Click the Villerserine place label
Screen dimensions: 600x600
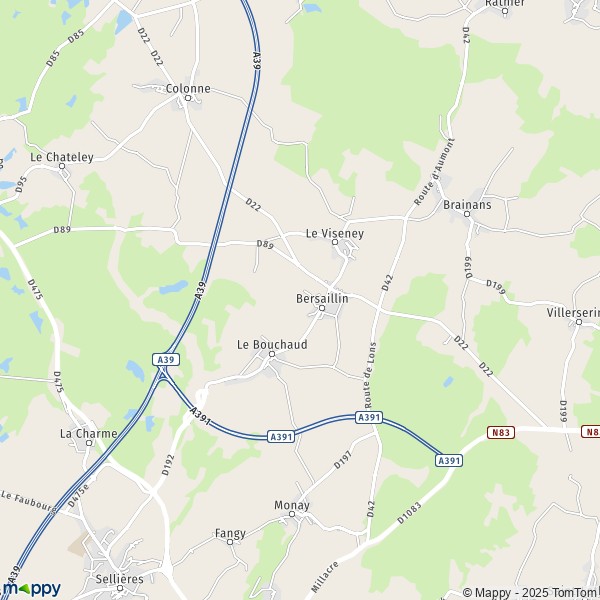point(573,313)
